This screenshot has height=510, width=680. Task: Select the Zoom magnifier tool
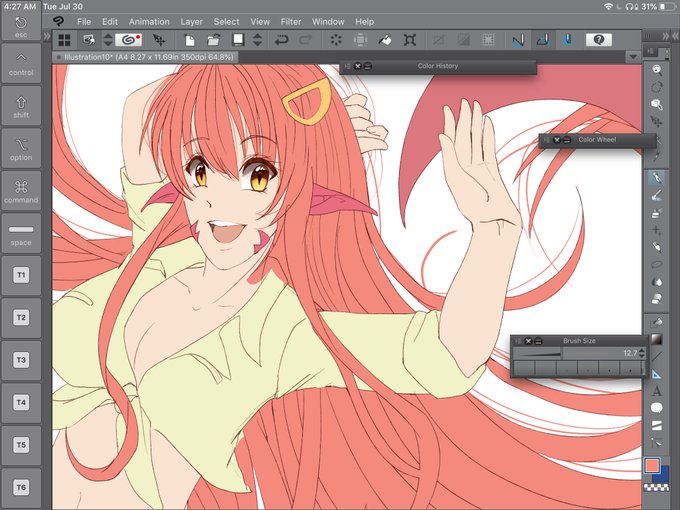pos(657,70)
